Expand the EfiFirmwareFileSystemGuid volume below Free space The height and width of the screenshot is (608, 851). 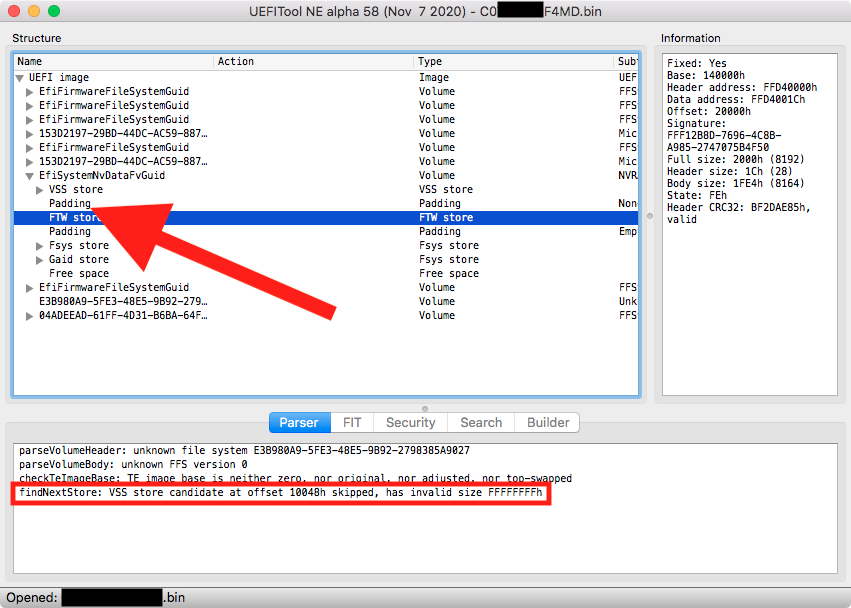30,288
